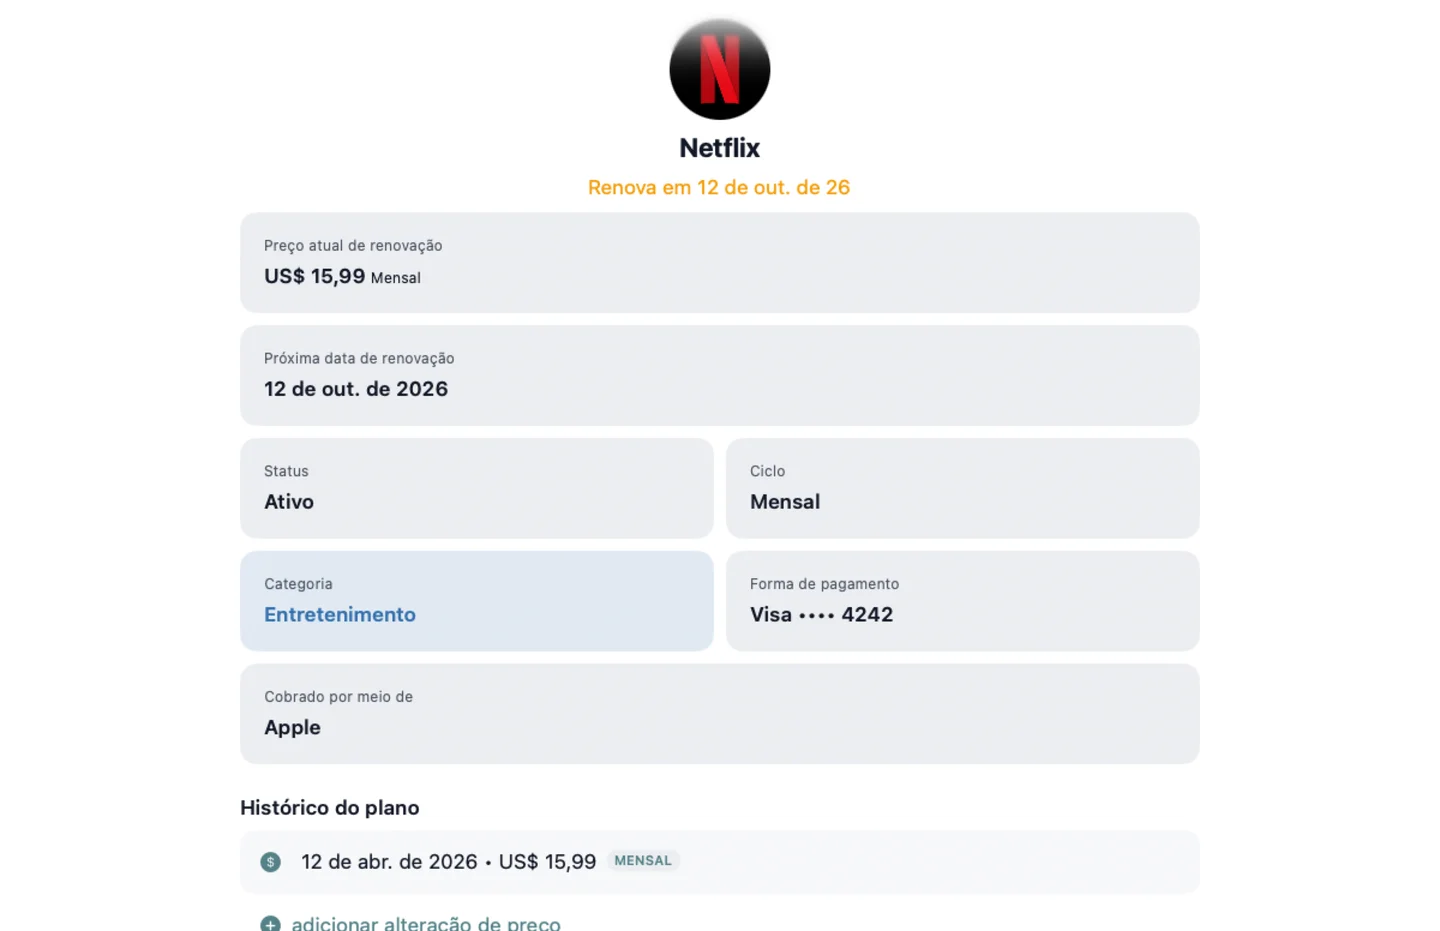
Task: Click the US$ 15,99 renewal price value
Action: pos(314,276)
